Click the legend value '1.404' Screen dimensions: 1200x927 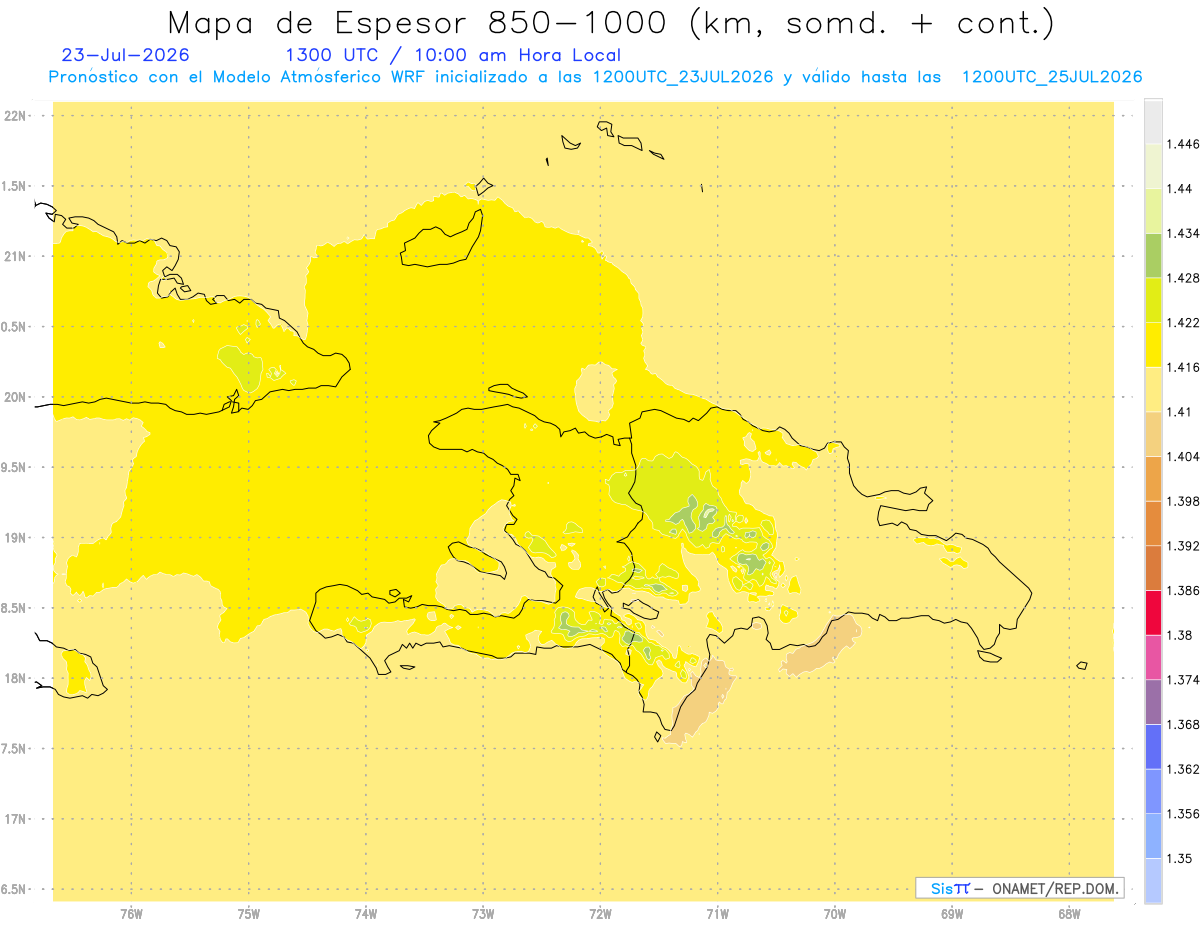pyautogui.click(x=1183, y=456)
